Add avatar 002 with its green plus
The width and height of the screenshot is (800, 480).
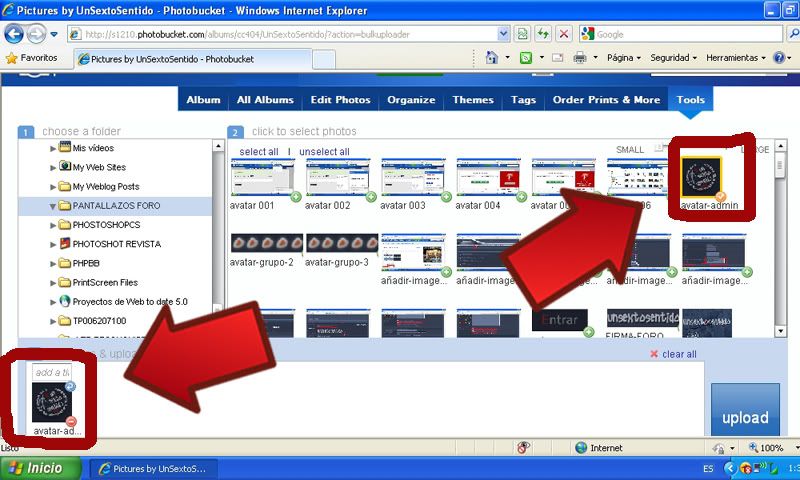[x=371, y=196]
